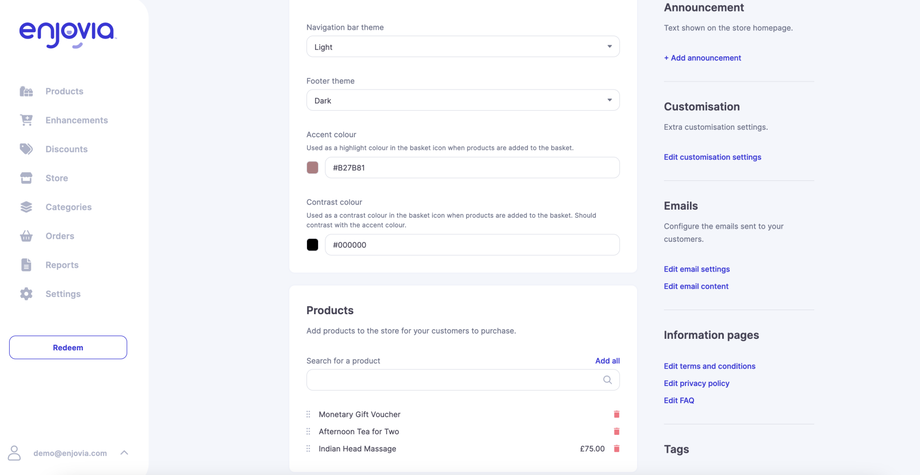Expand the demo@enjovia.com account menu
This screenshot has height=475, width=920.
pos(124,453)
